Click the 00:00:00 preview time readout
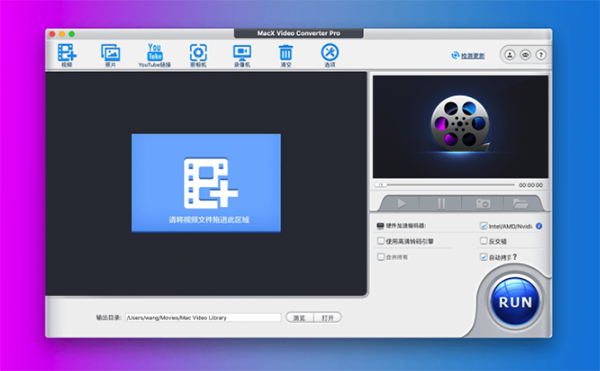Image resolution: width=600 pixels, height=371 pixels. point(531,185)
